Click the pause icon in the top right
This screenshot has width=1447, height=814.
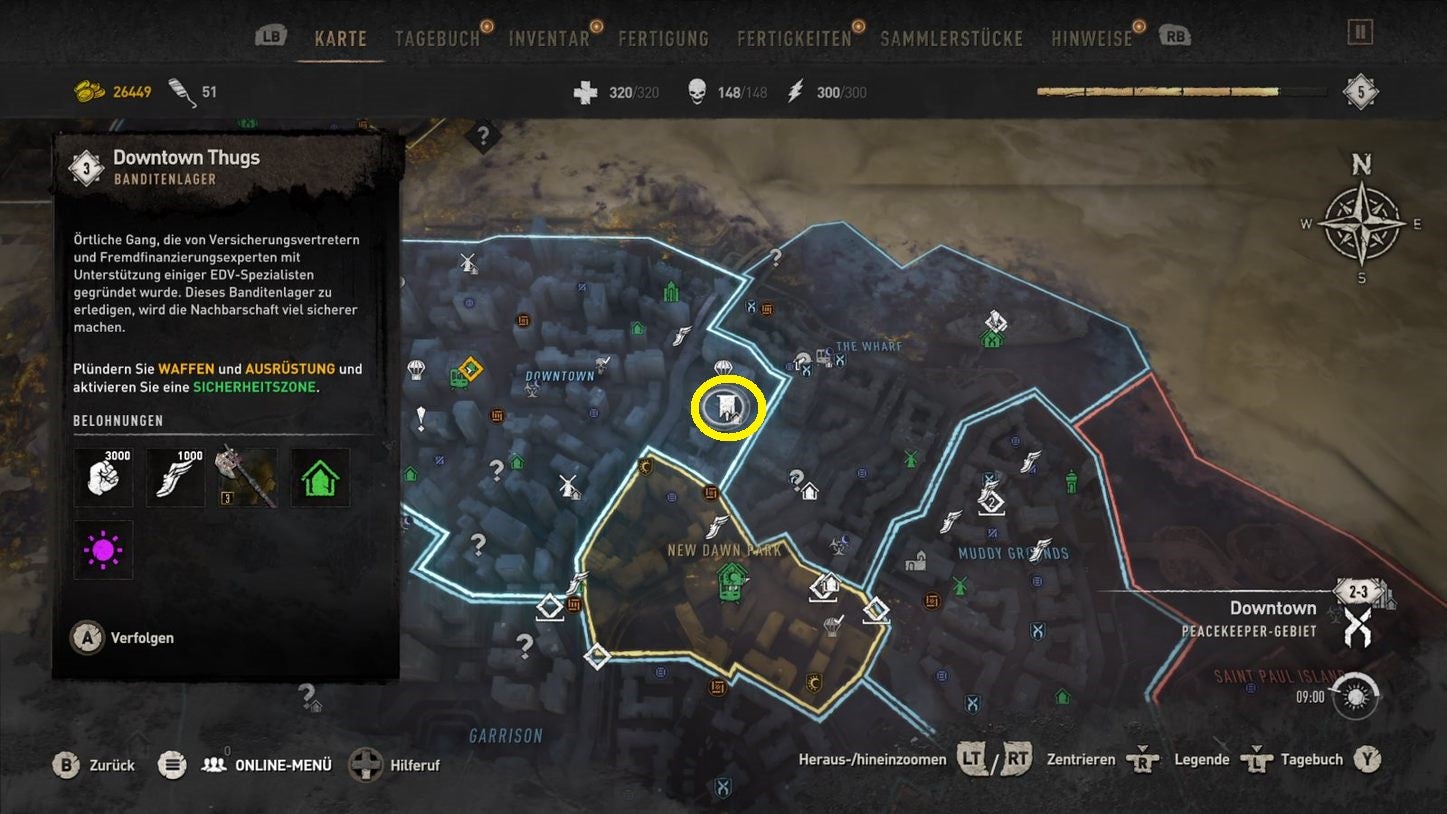pyautogui.click(x=1360, y=32)
